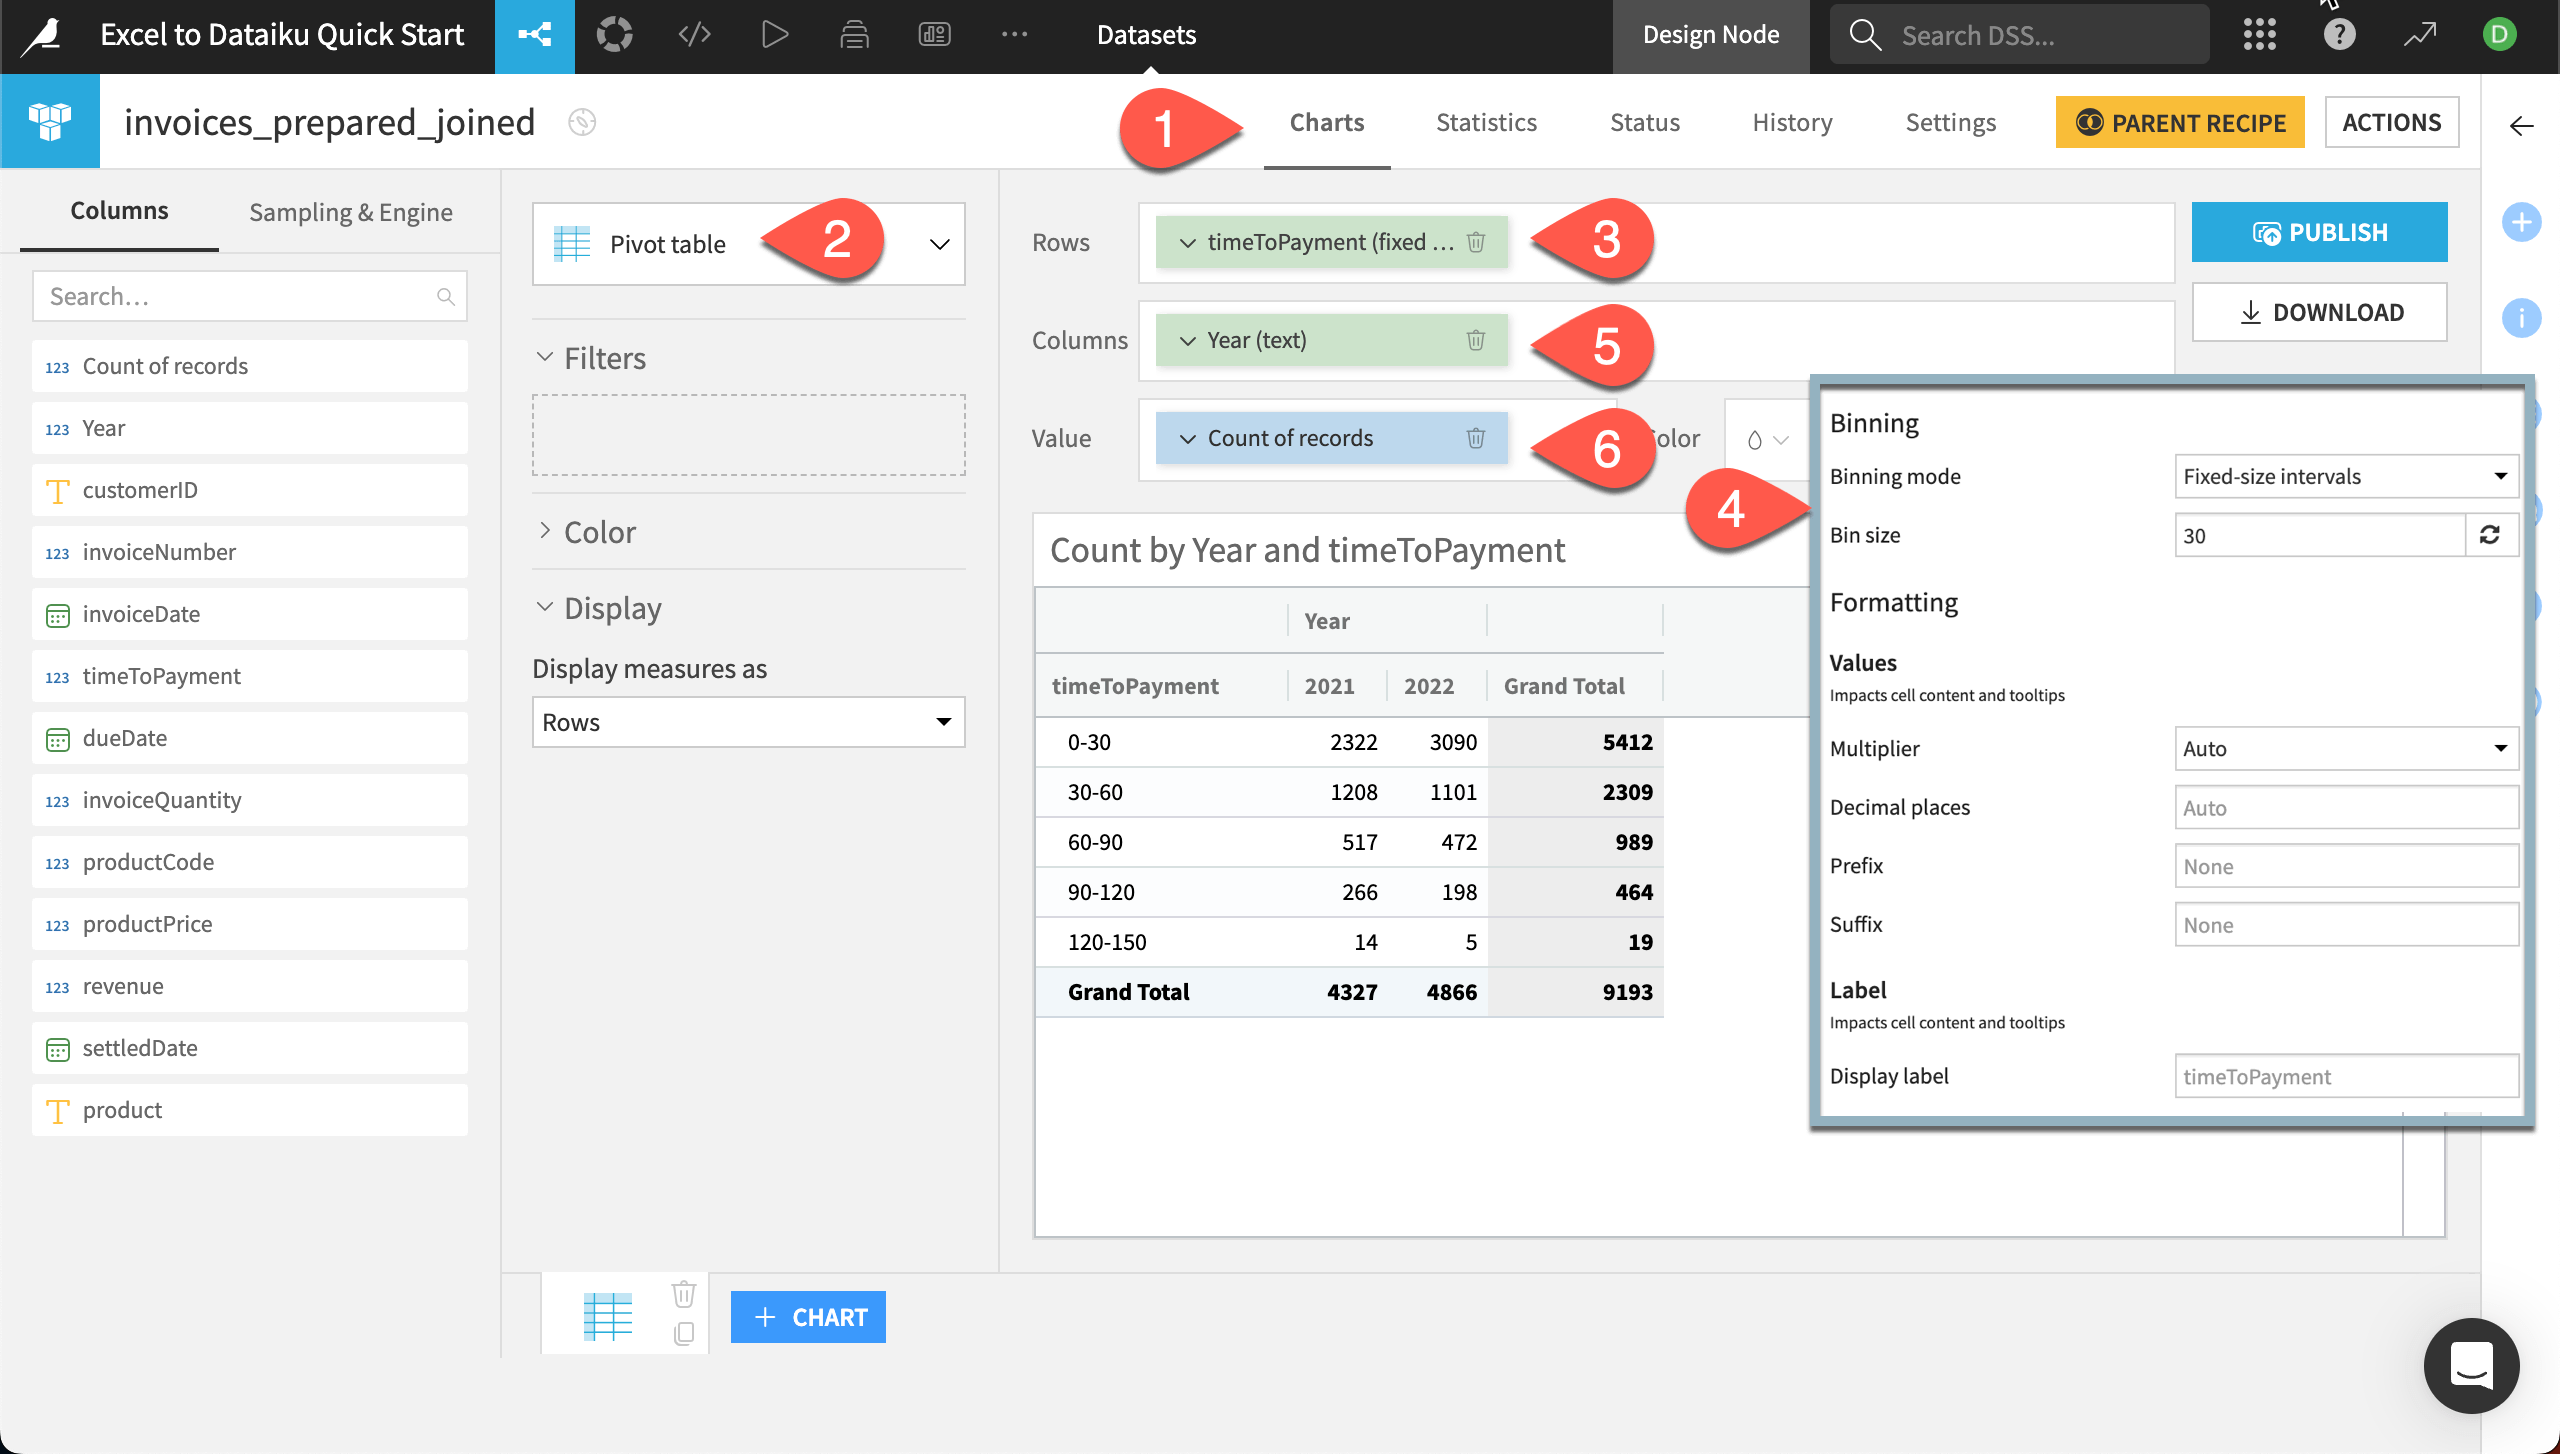
Task: Open the Dashboards icon
Action: (x=934, y=35)
